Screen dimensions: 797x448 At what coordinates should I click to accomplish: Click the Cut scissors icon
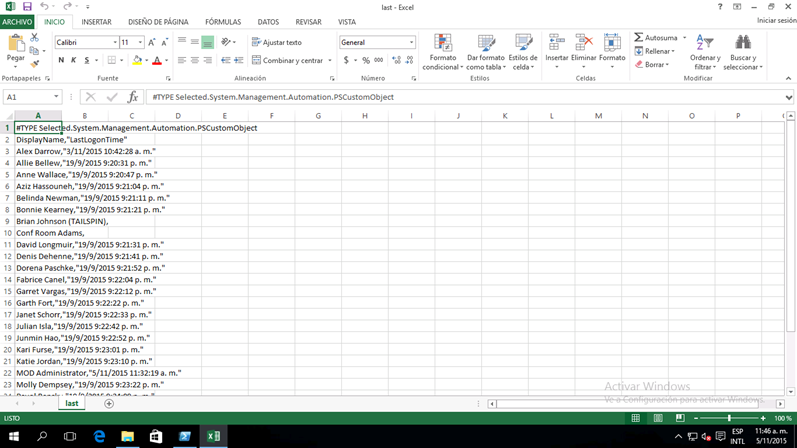pyautogui.click(x=34, y=38)
